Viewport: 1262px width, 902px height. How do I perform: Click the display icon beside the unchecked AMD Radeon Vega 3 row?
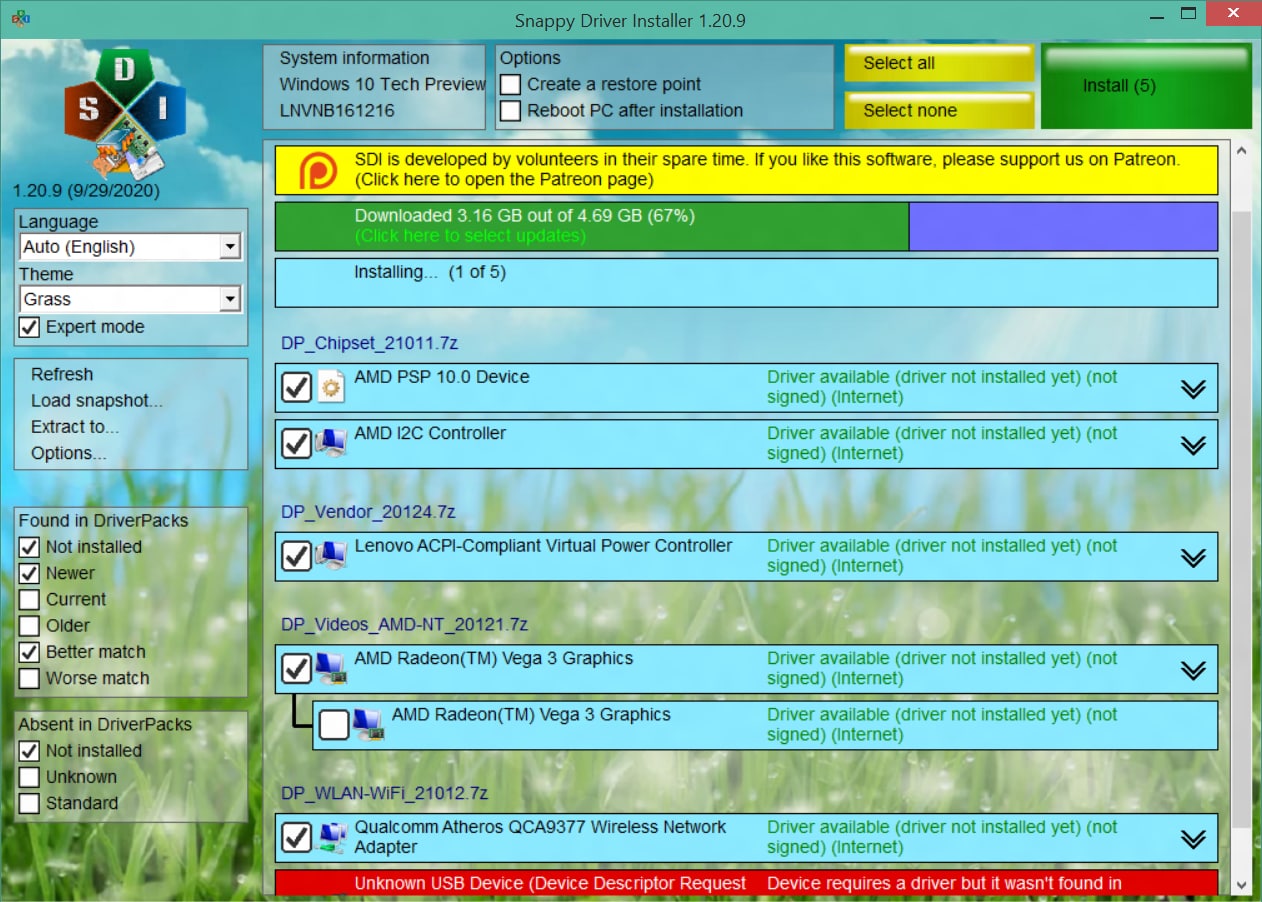tap(368, 725)
